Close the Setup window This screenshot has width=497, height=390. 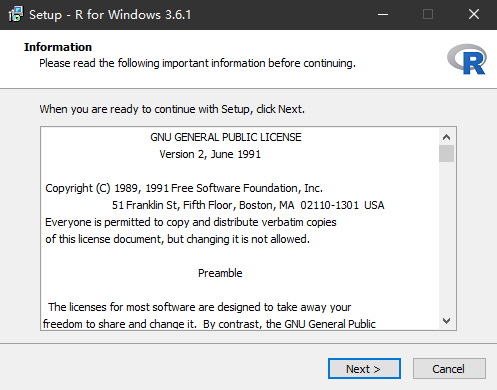474,14
